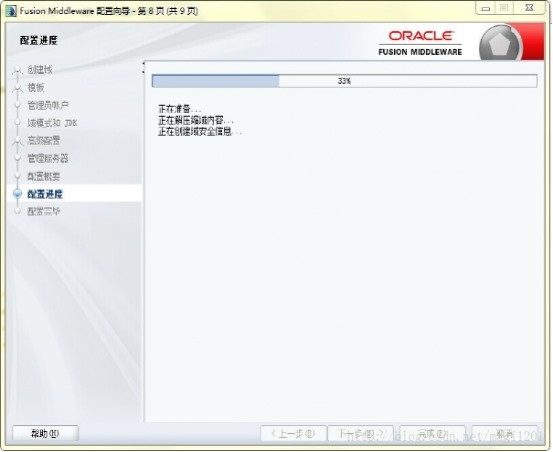Click the 正在准备... log line
Screen dimensions: 553x452
180,109
